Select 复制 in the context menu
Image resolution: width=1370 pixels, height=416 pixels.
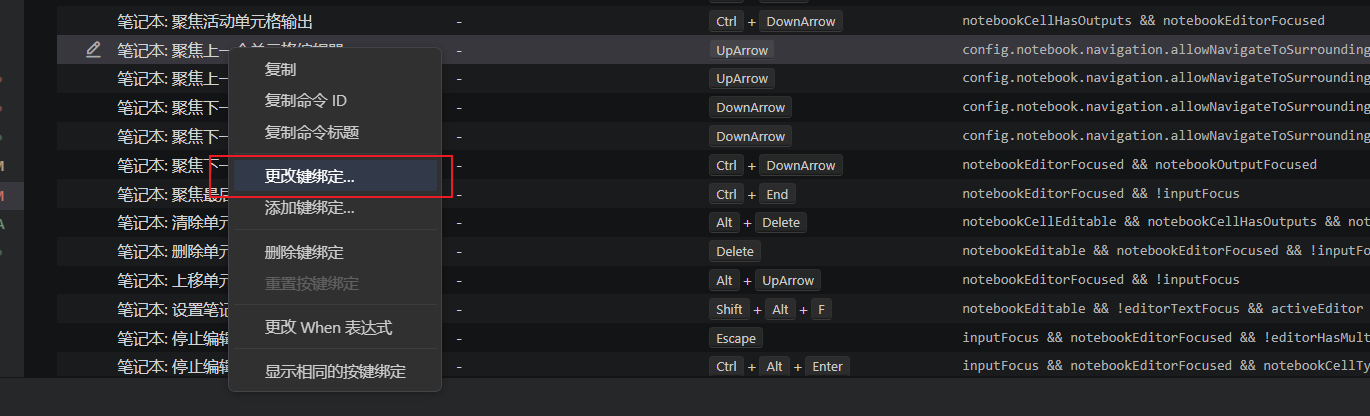coord(280,70)
